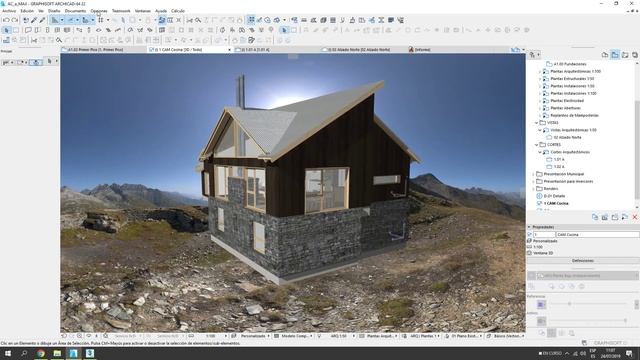This screenshot has height=360, width=640.
Task: Adjust the Activo slider
Action: pos(625,321)
